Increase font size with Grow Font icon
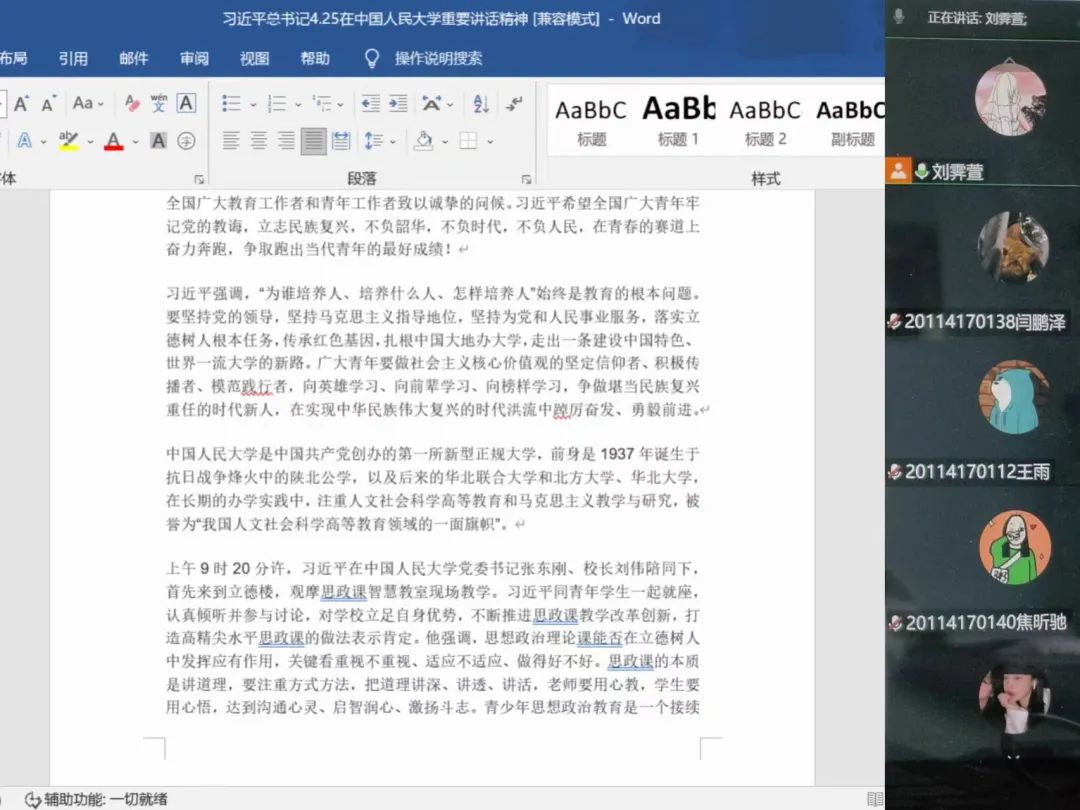This screenshot has height=810, width=1080. point(21,103)
